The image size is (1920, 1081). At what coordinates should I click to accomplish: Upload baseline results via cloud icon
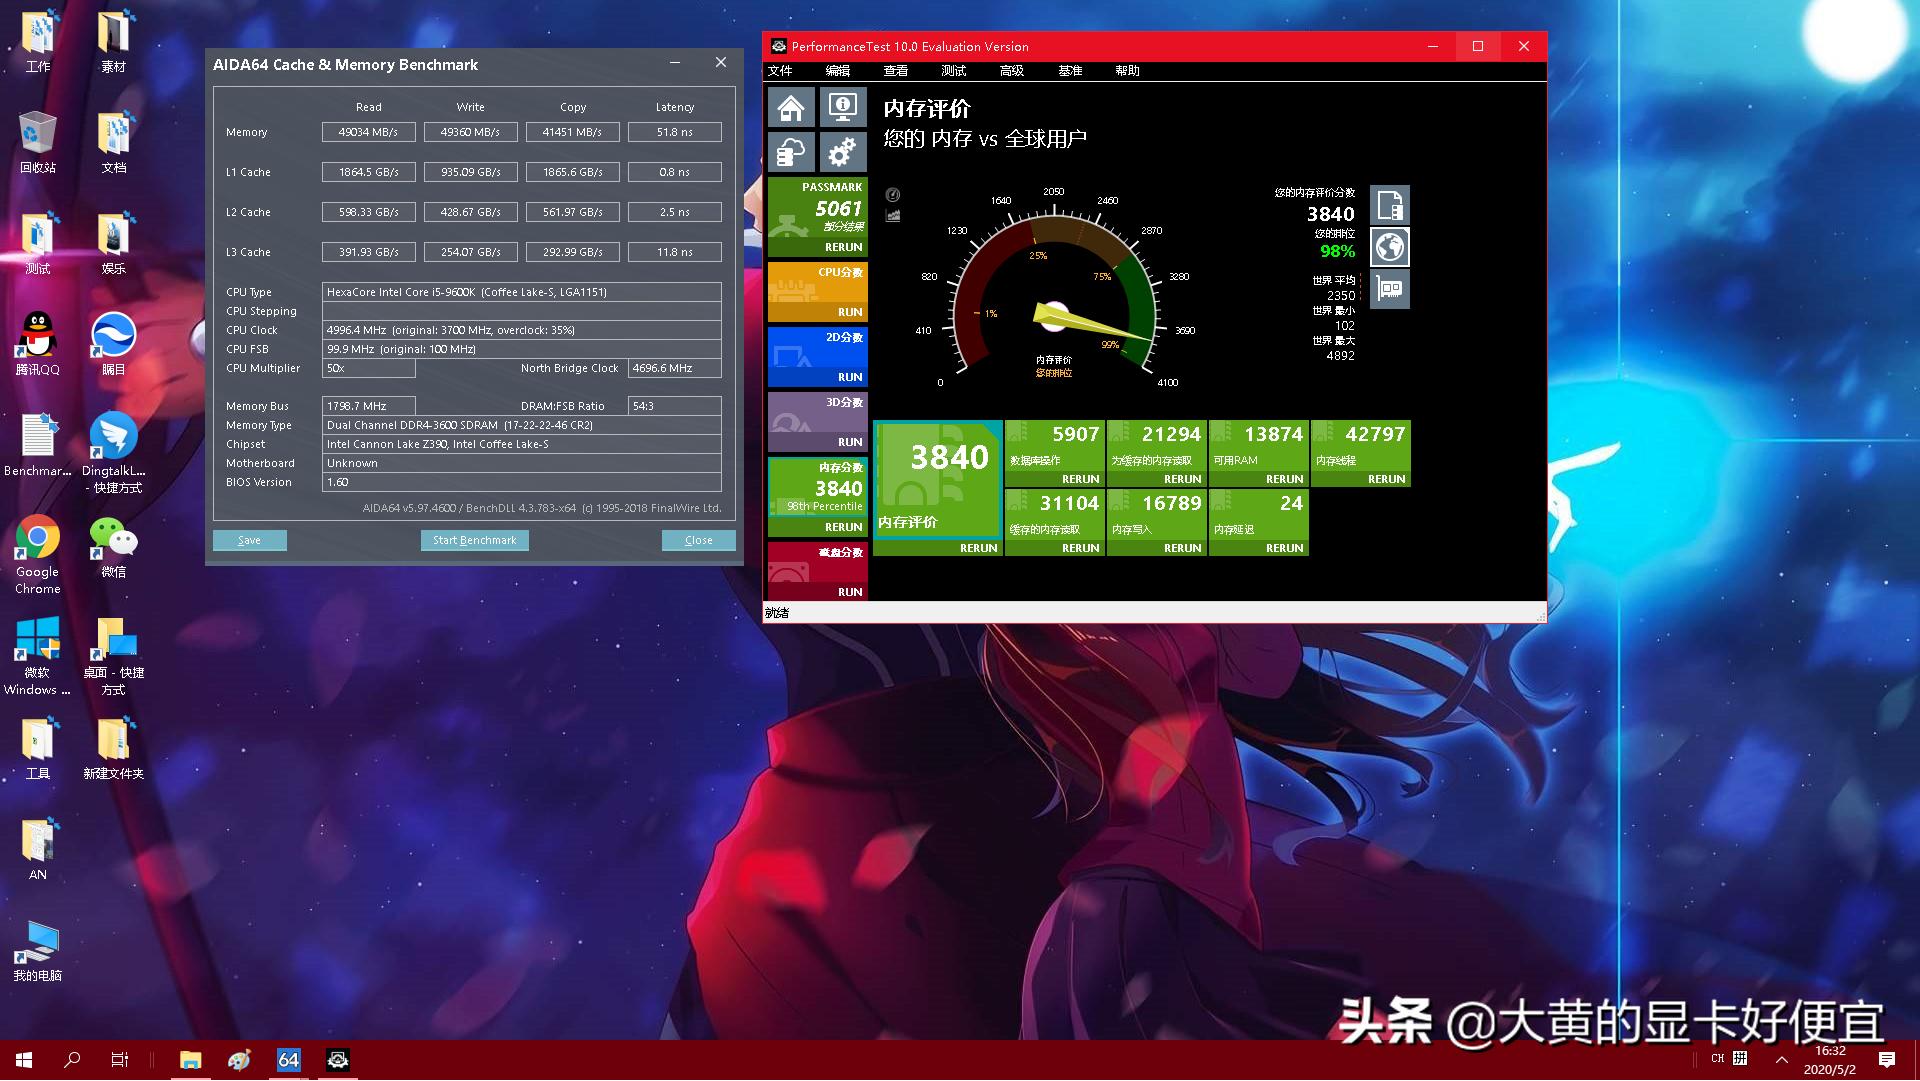coord(790,151)
